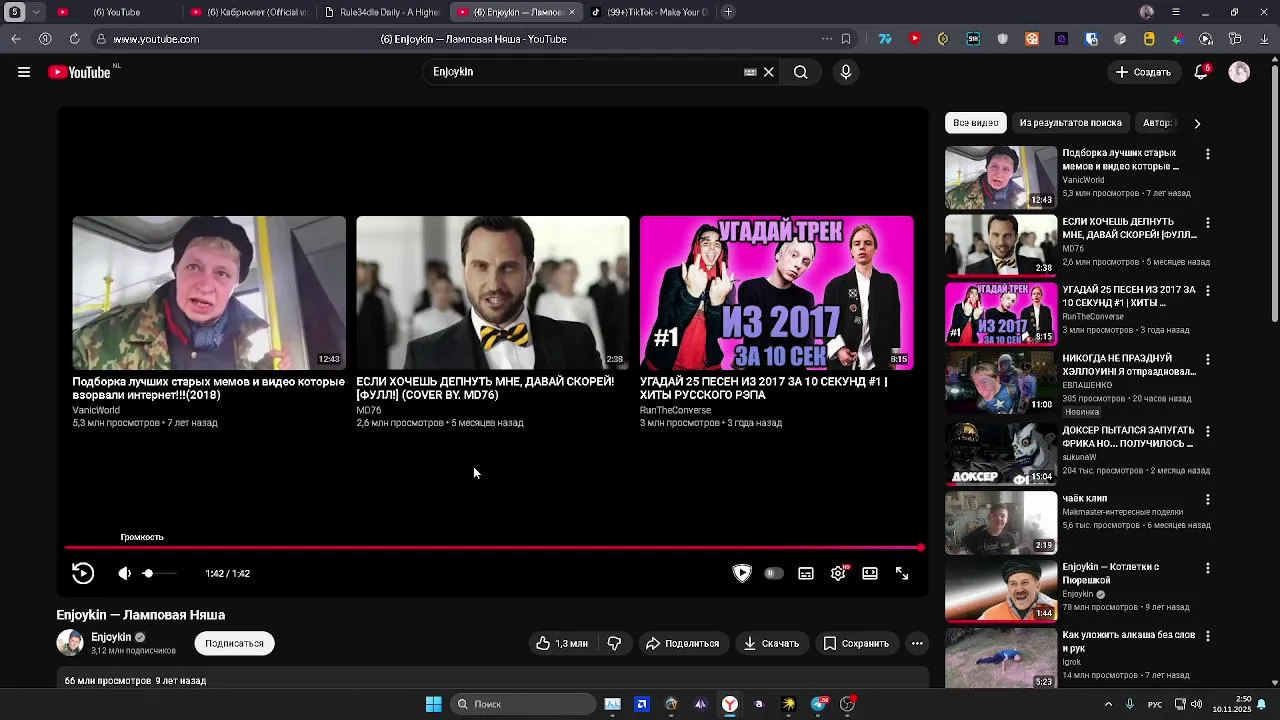Switch to (6) YouTube browser tab
Screen dimensions: 1280x720
coord(116,12)
